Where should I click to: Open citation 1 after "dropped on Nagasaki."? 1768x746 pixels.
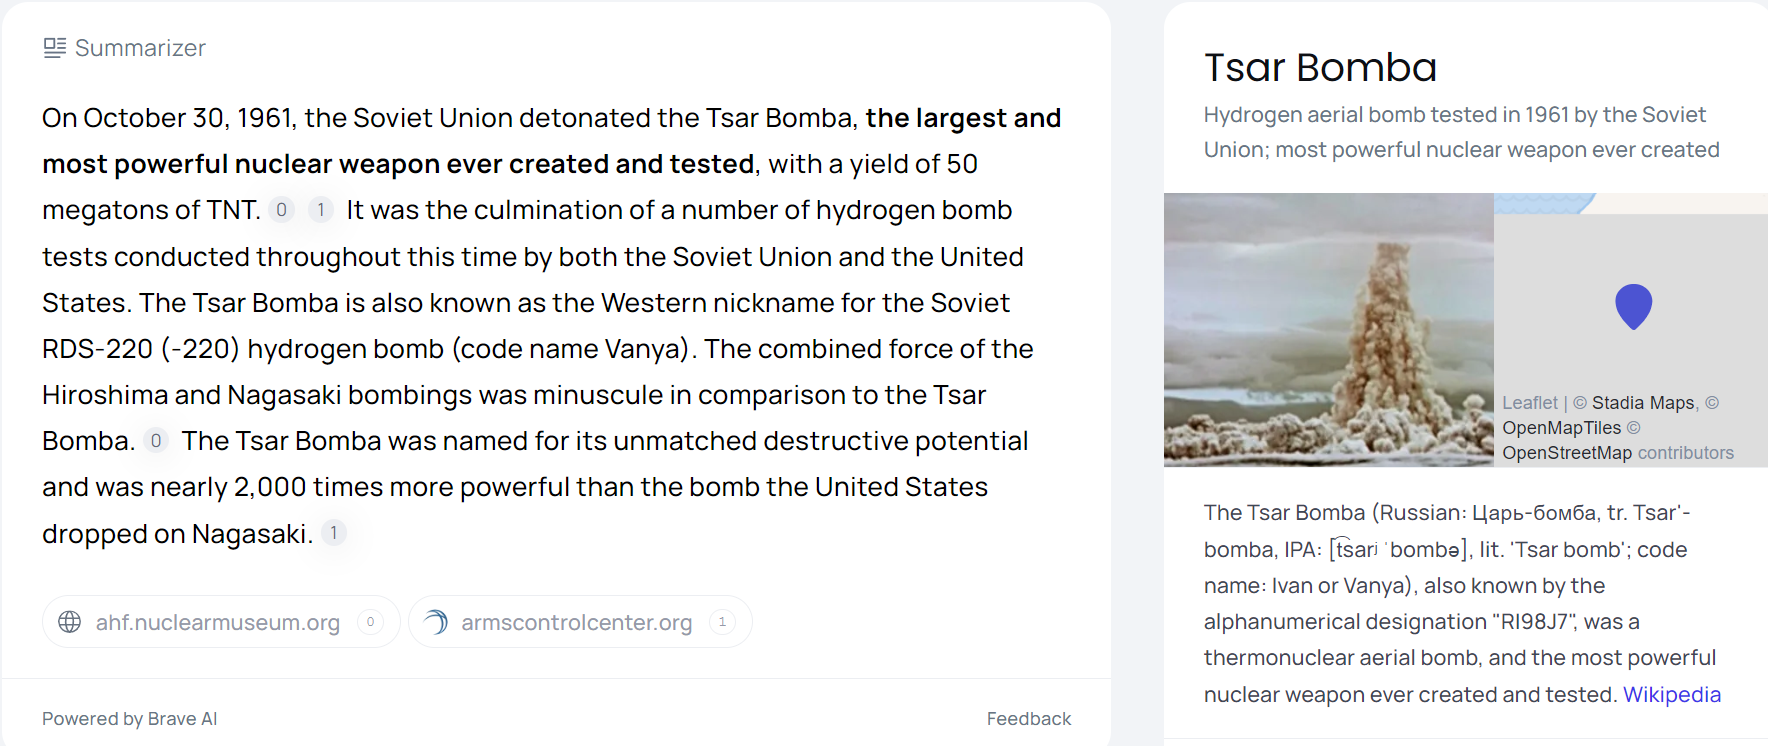tap(334, 533)
